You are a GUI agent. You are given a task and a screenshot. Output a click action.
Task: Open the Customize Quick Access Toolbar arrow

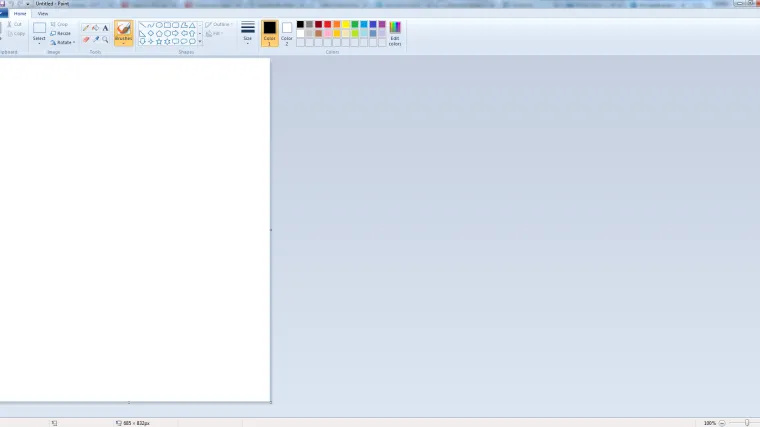28,4
